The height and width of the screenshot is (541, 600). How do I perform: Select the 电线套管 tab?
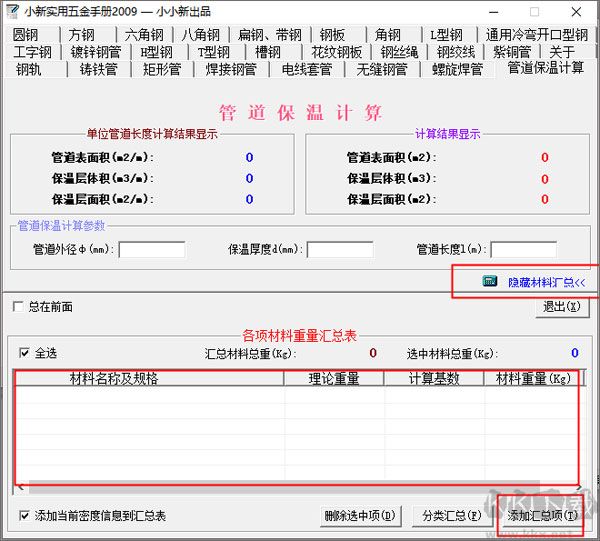coord(307,69)
